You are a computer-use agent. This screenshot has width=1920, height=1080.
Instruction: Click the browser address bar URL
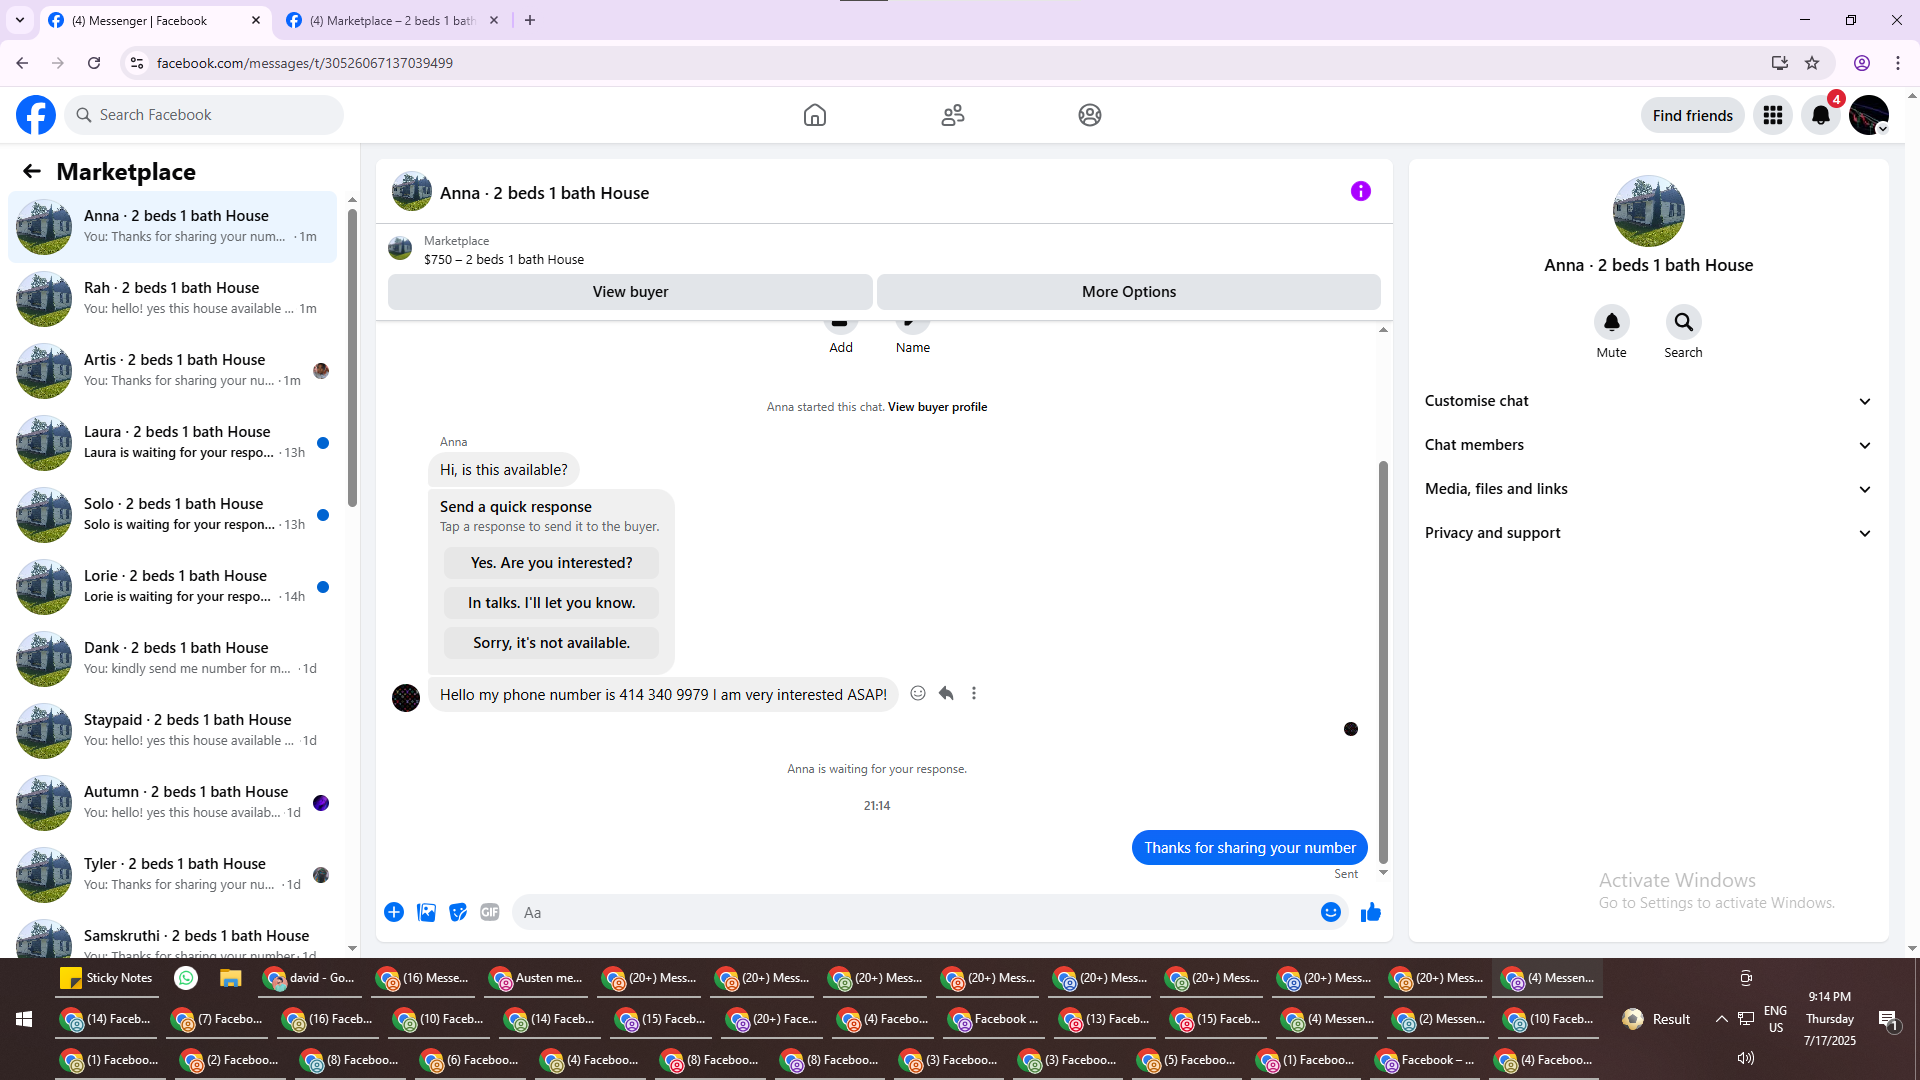[x=305, y=63]
